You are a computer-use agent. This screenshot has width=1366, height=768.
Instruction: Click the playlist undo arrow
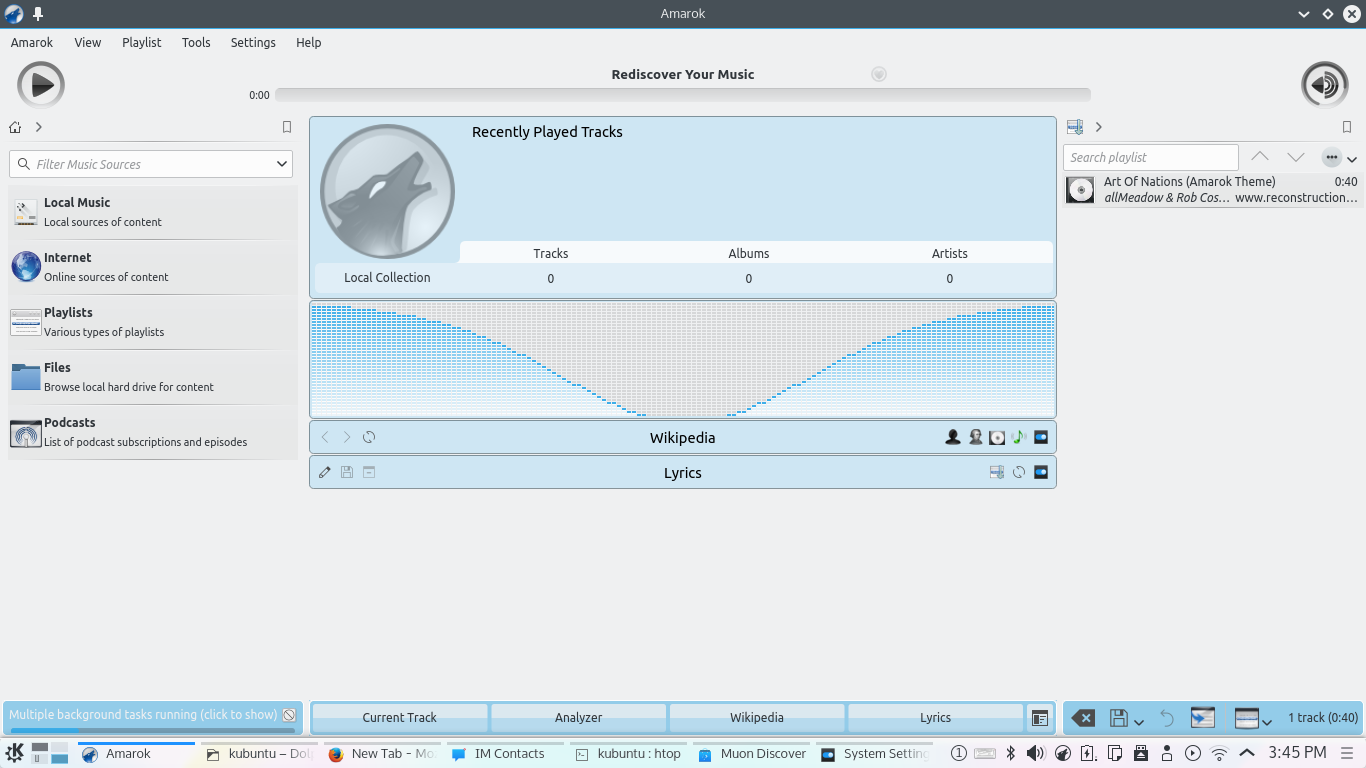[1167, 718]
